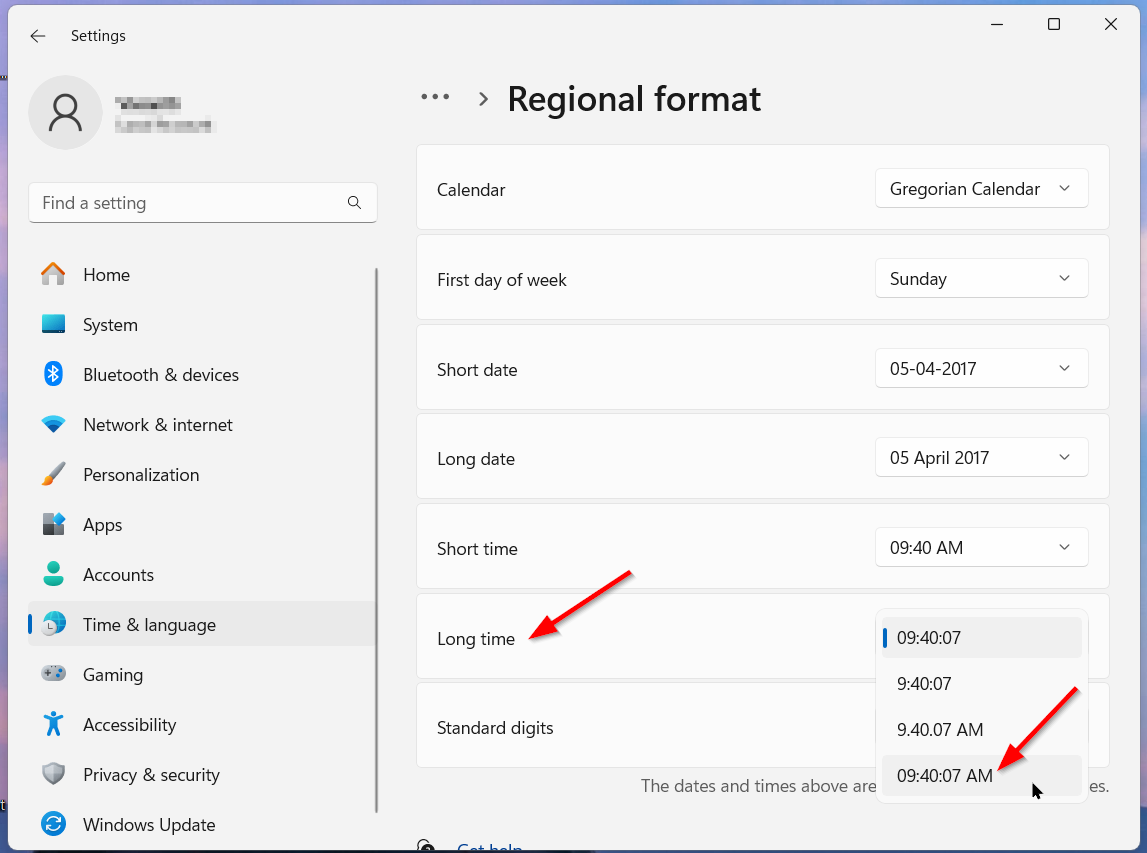Open Accounts settings
Viewport: 1147px width, 853px height.
(x=202, y=575)
